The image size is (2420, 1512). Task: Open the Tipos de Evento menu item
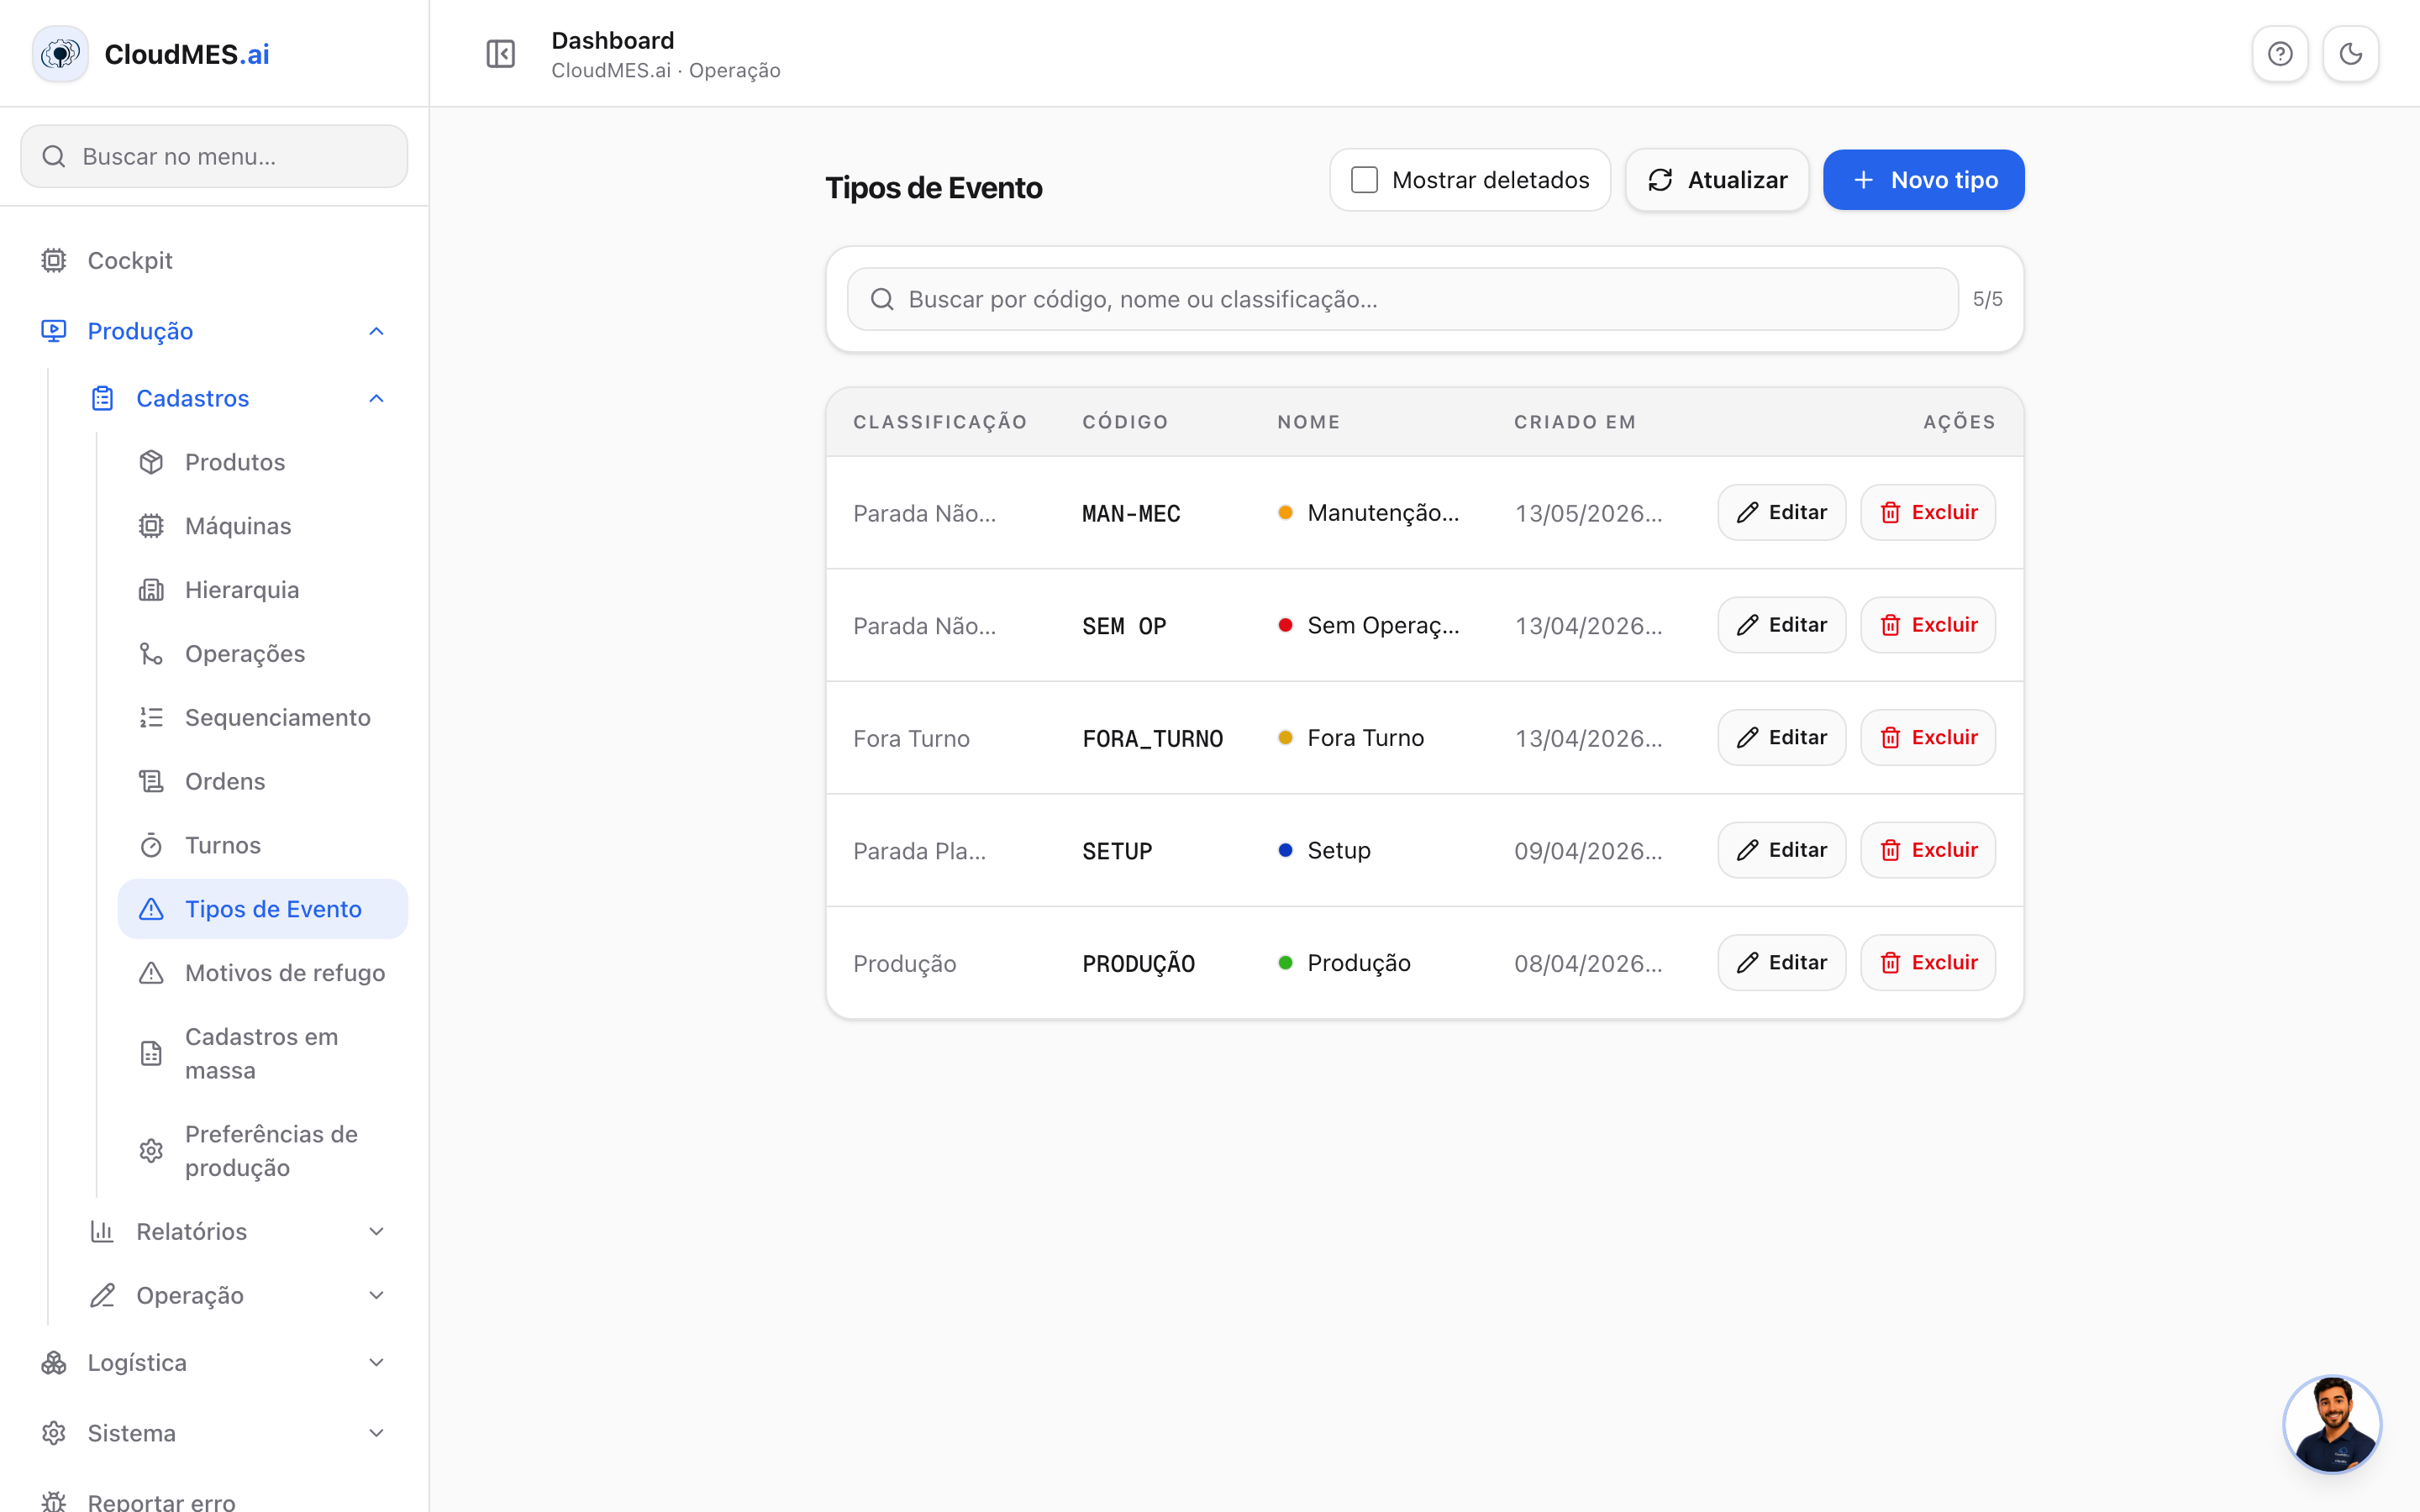point(263,909)
